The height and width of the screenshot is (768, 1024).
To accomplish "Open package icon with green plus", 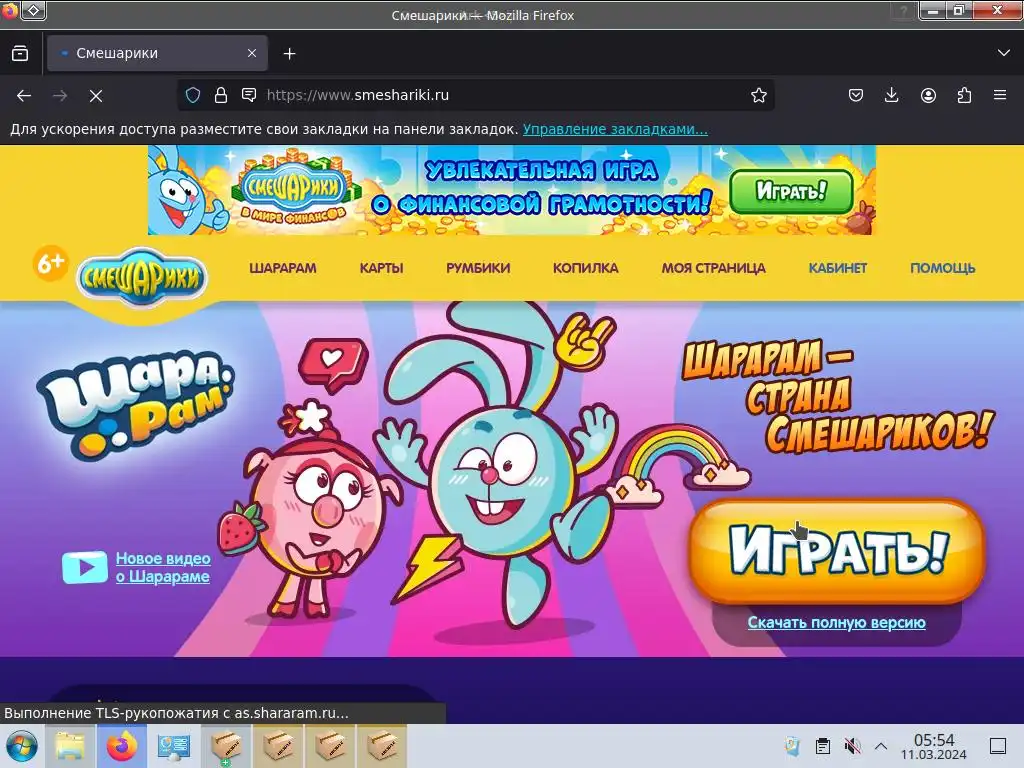I will [226, 746].
